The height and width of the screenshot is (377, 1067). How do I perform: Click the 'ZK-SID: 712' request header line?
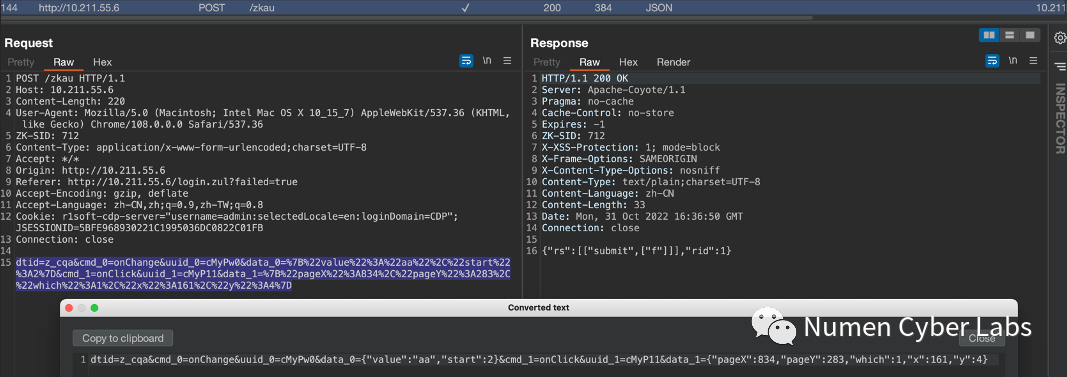click(47, 135)
